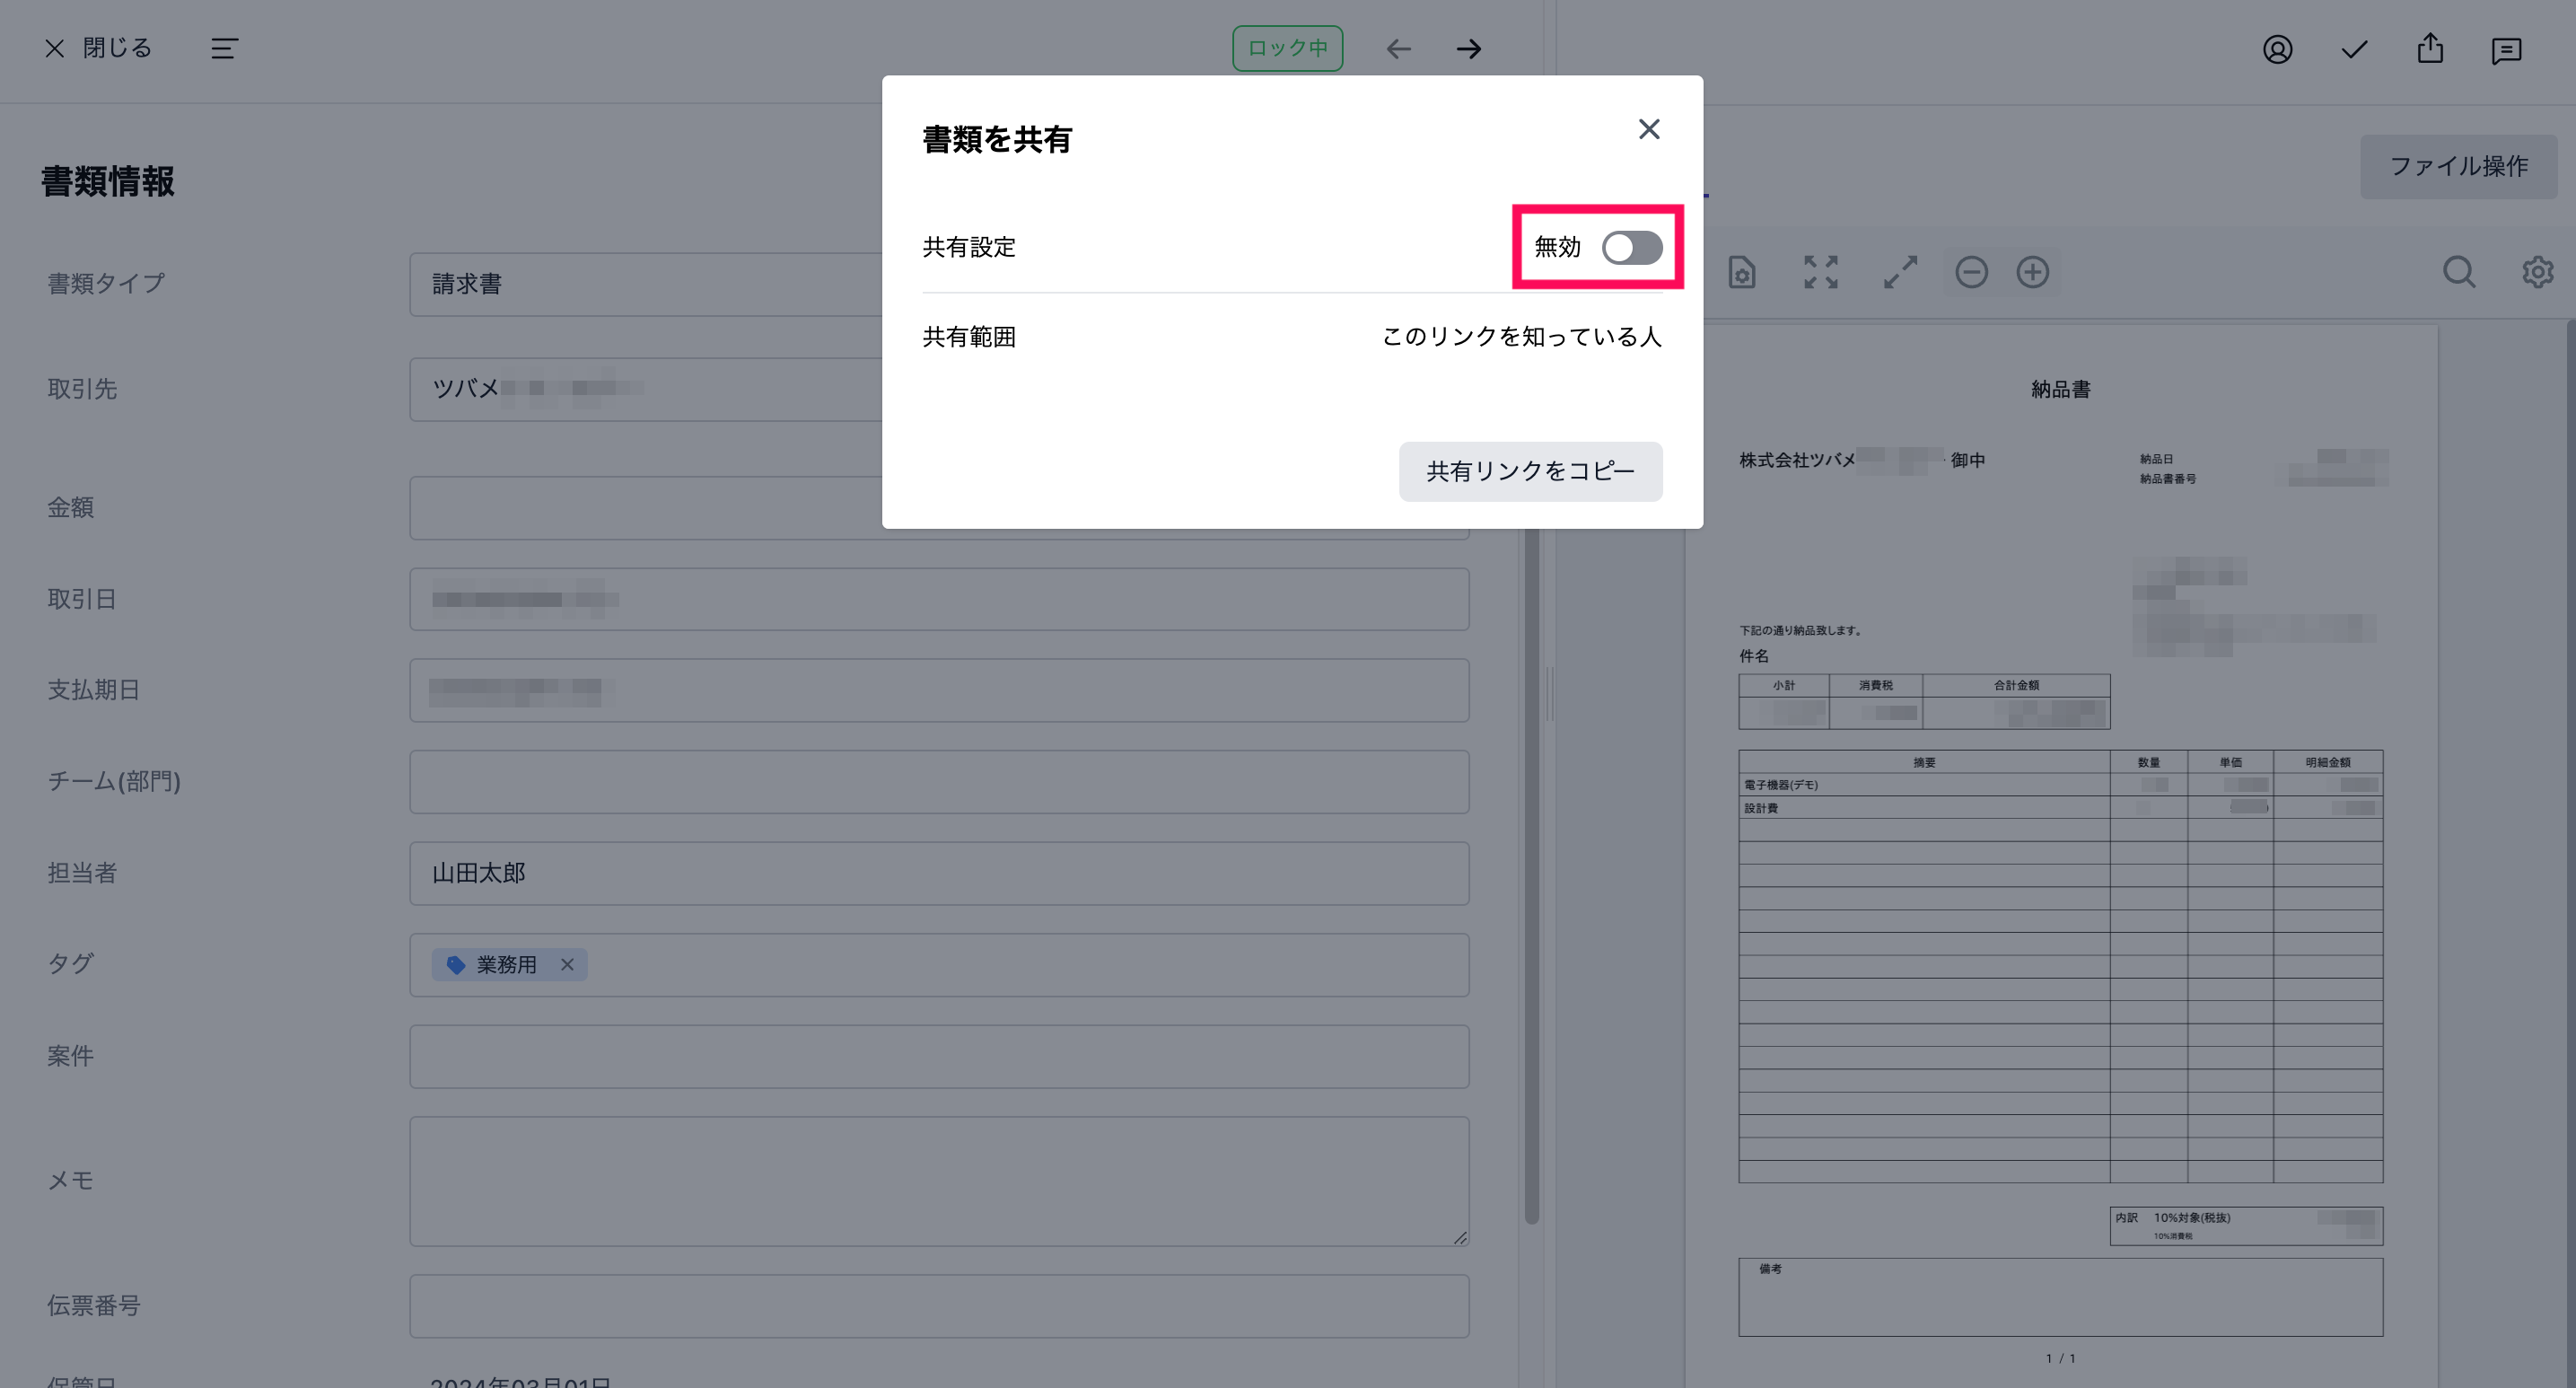Click the 案件 input field
The width and height of the screenshot is (2576, 1388).
pyautogui.click(x=939, y=1056)
